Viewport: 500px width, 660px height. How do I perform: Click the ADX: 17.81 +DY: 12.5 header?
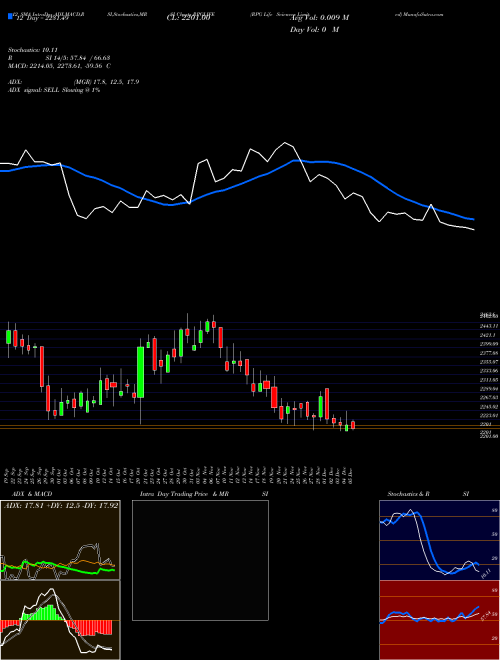[61, 506]
